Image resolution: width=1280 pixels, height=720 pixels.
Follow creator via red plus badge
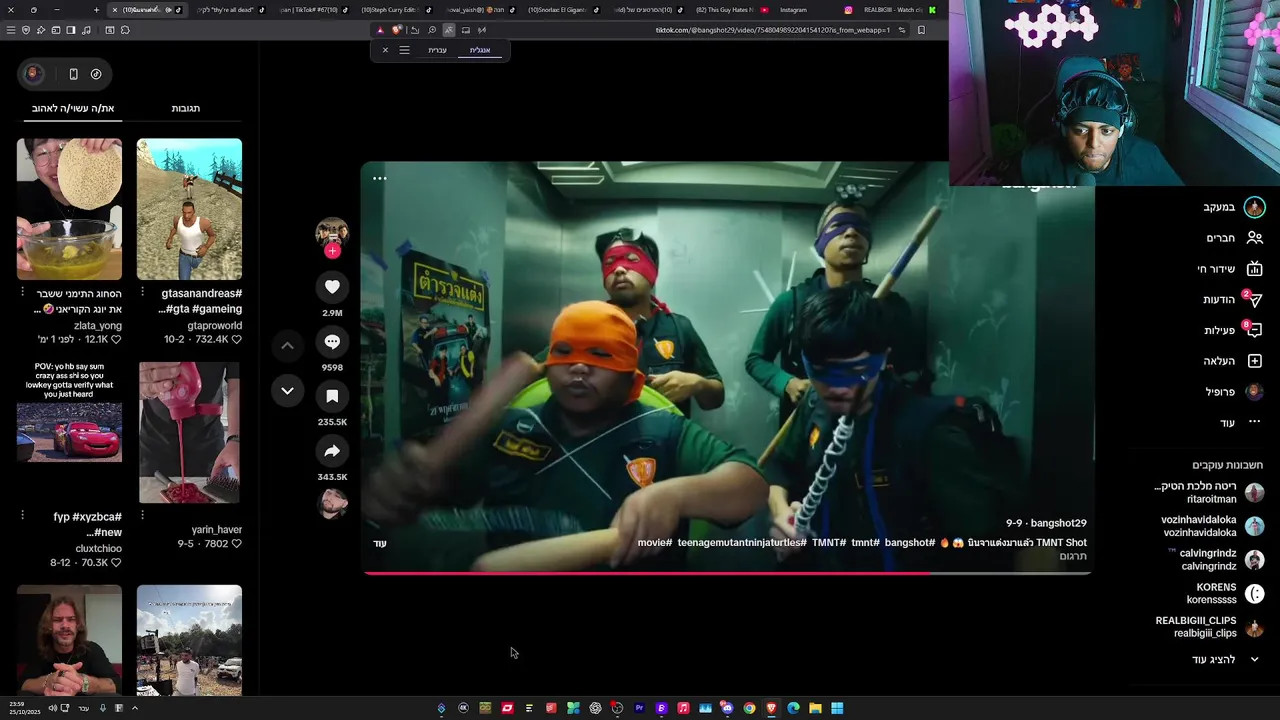point(332,251)
